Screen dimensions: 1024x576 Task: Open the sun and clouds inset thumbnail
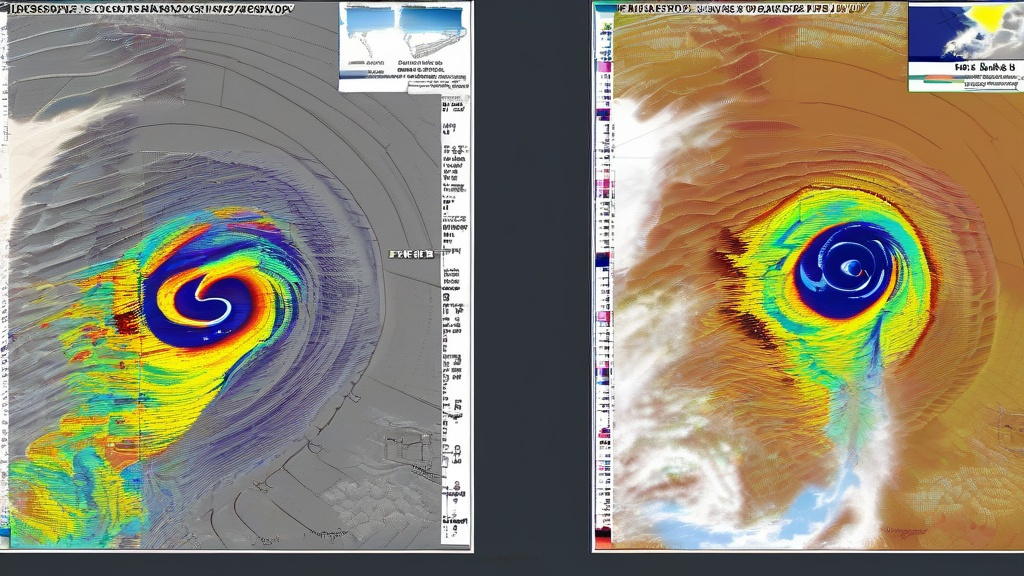pyautogui.click(x=965, y=30)
